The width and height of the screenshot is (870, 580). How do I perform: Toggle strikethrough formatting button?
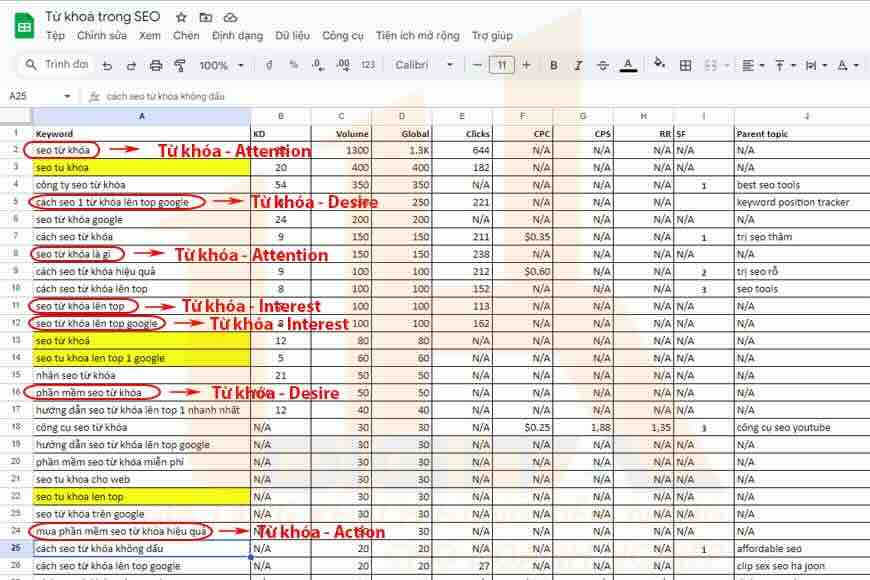(x=603, y=65)
